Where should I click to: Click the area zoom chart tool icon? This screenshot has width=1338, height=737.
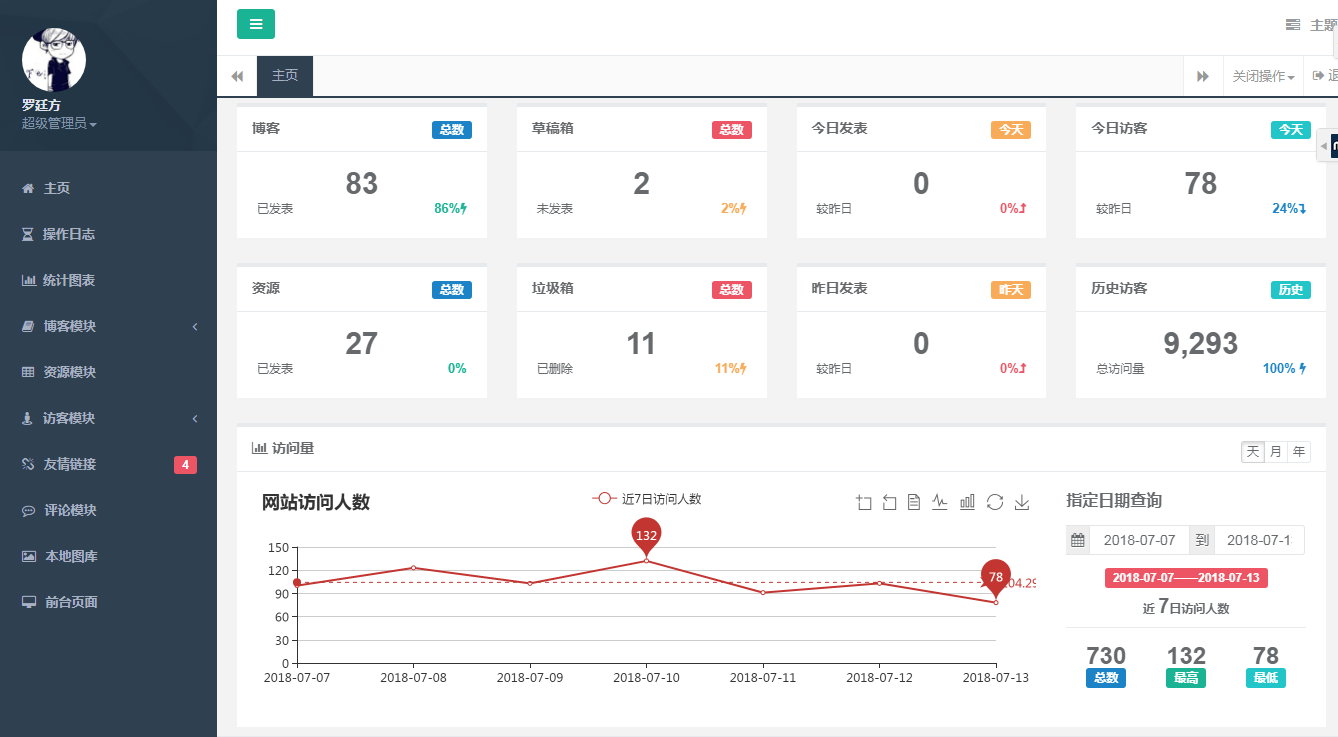864,502
